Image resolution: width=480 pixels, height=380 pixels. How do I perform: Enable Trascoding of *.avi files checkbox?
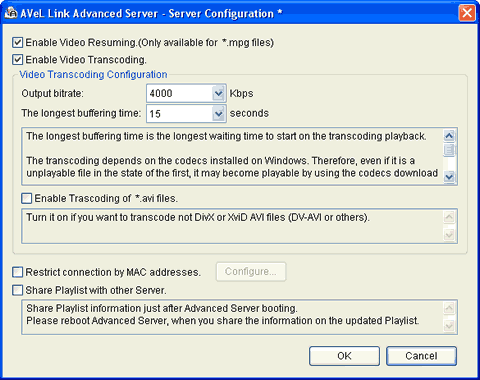coord(26,198)
